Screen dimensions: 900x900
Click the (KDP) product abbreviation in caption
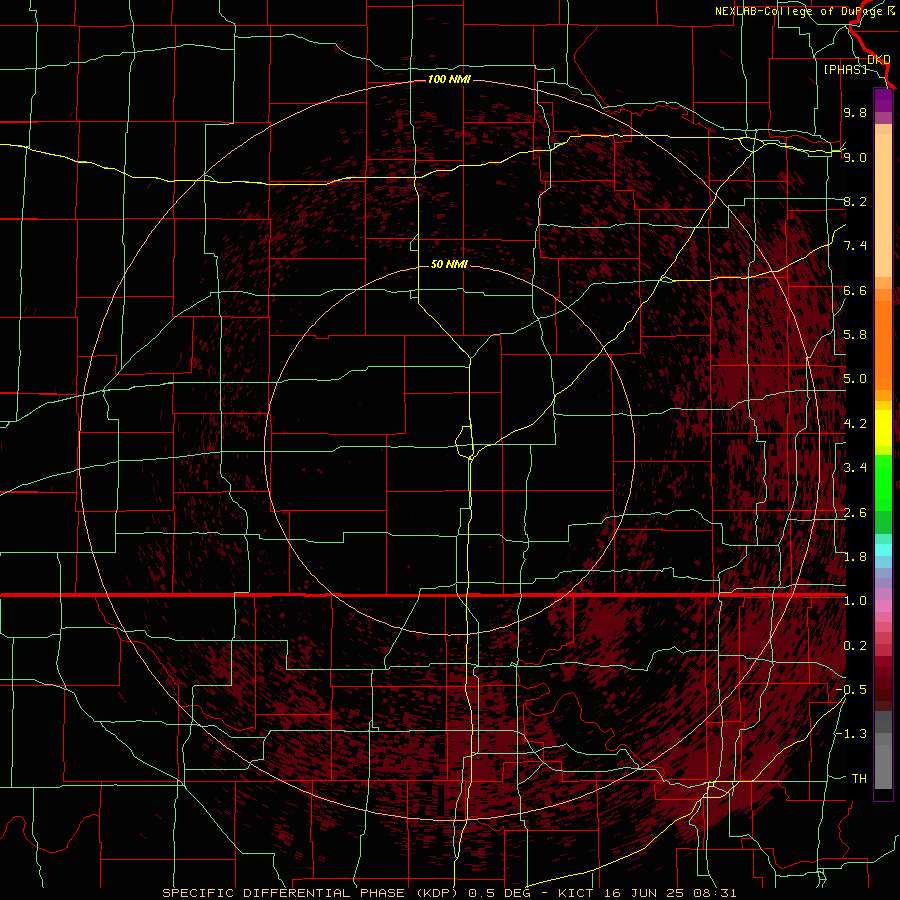[436, 893]
